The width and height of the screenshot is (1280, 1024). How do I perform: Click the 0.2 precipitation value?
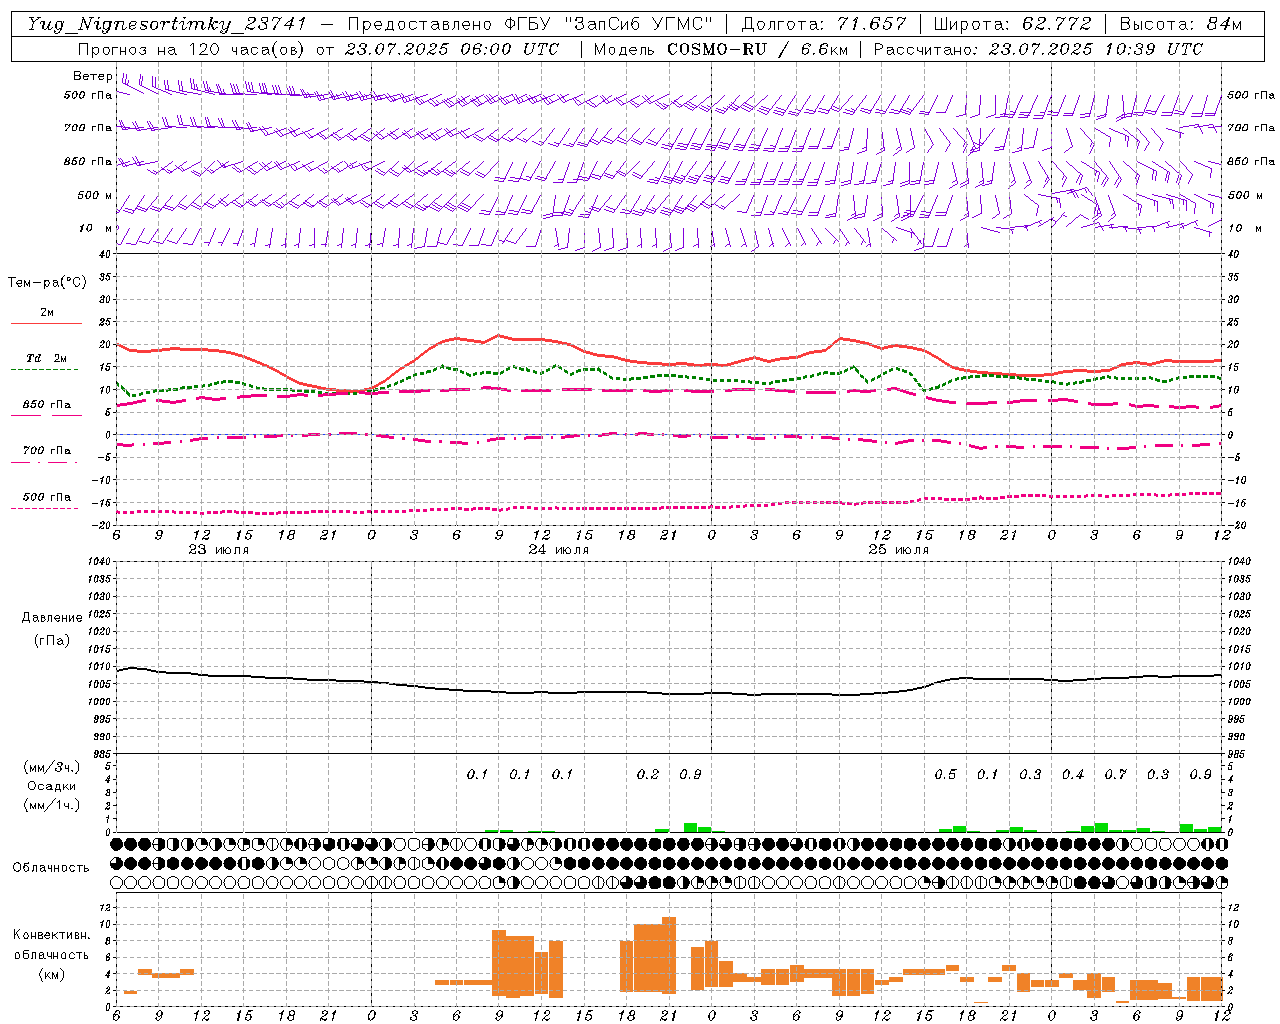pyautogui.click(x=648, y=775)
